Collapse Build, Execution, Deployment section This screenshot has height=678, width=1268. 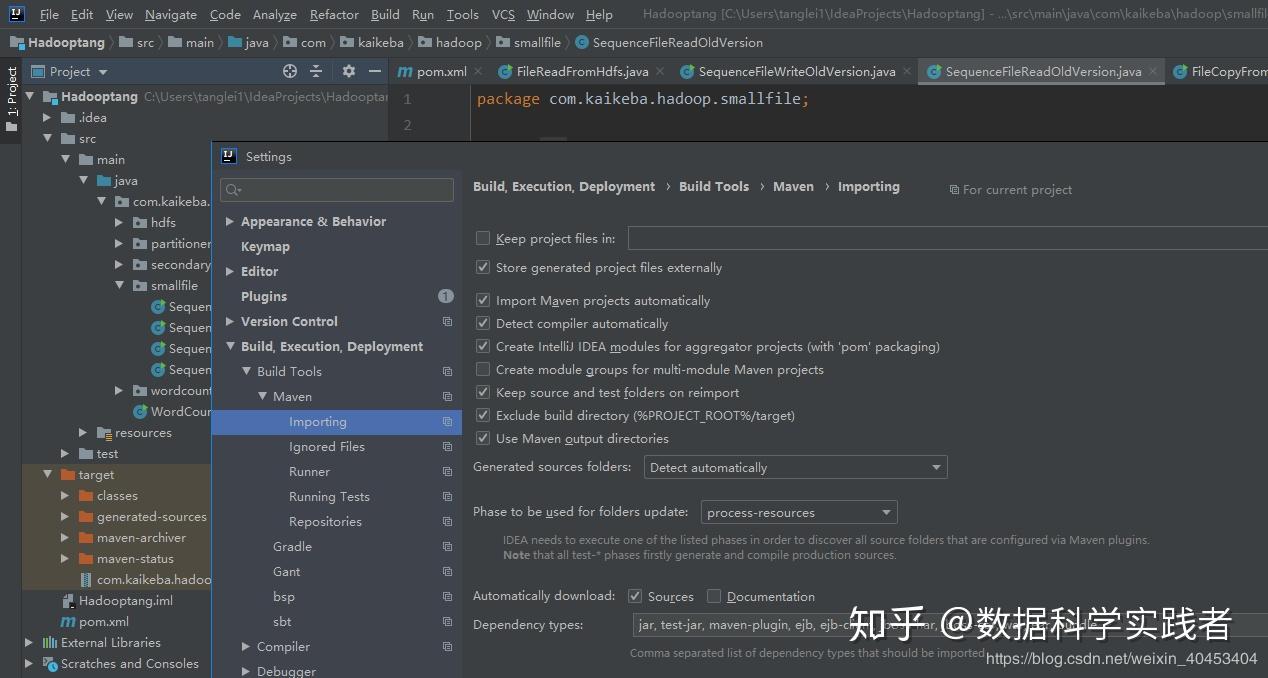[x=230, y=347]
